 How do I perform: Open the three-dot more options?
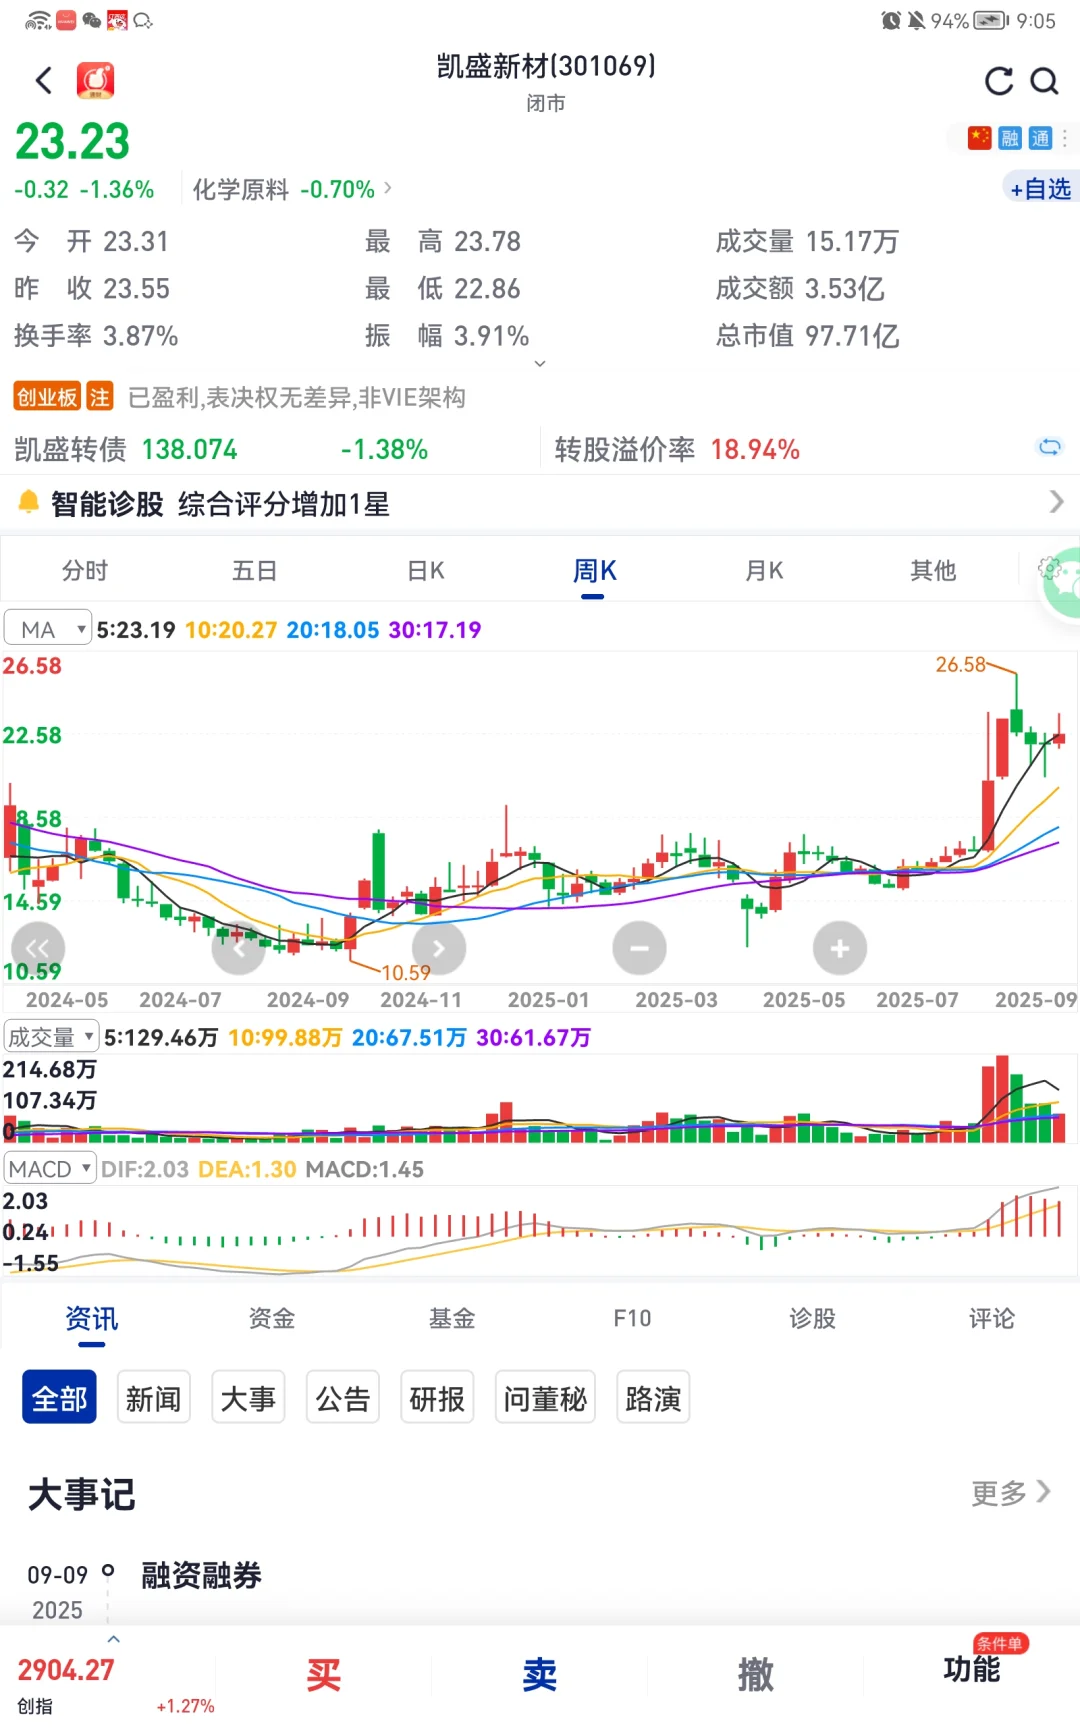[1065, 138]
